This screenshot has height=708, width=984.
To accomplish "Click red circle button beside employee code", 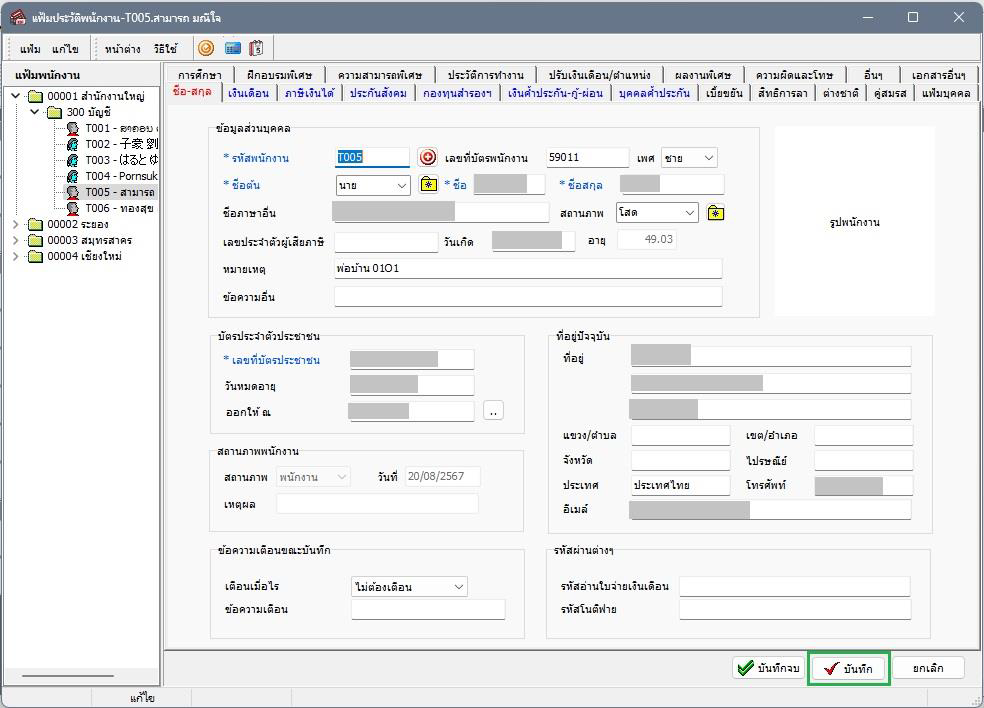I will tap(427, 157).
